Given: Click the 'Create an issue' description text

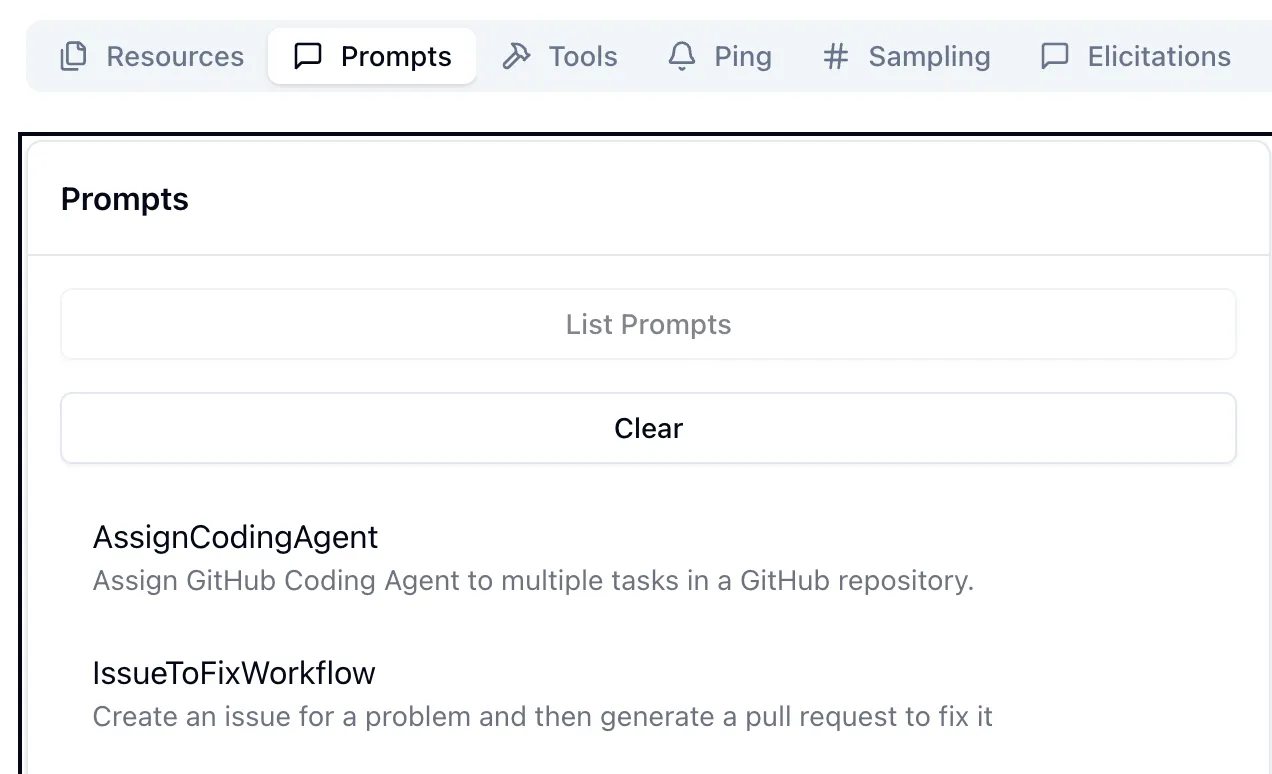Looking at the screenshot, I should tap(542, 717).
